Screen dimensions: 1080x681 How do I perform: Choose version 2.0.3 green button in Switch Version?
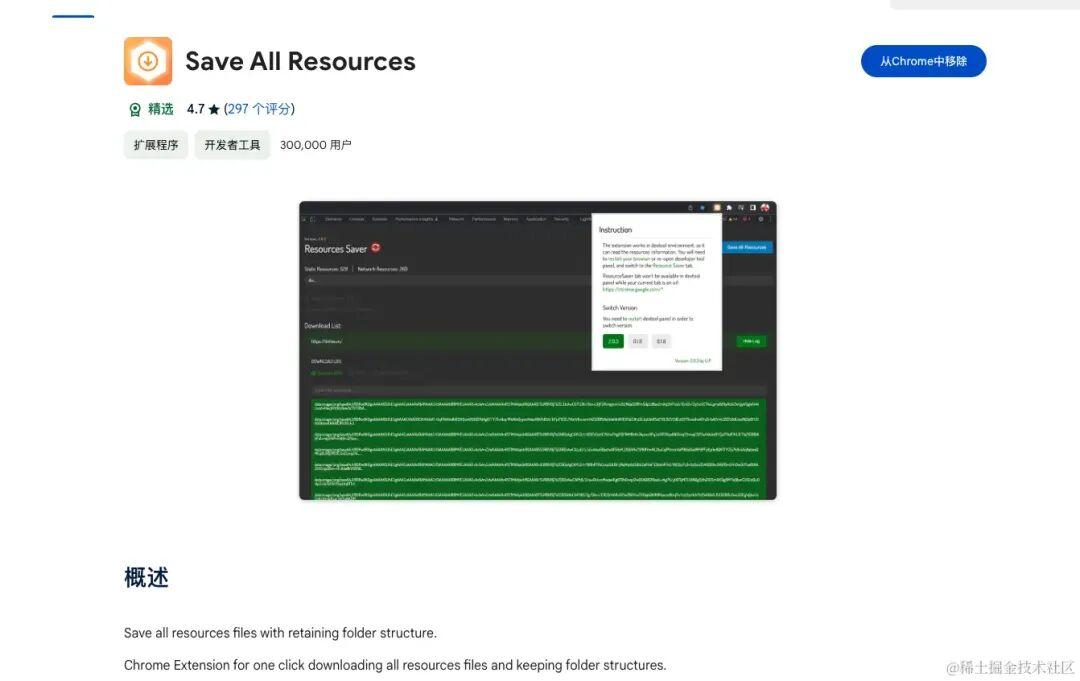point(613,341)
